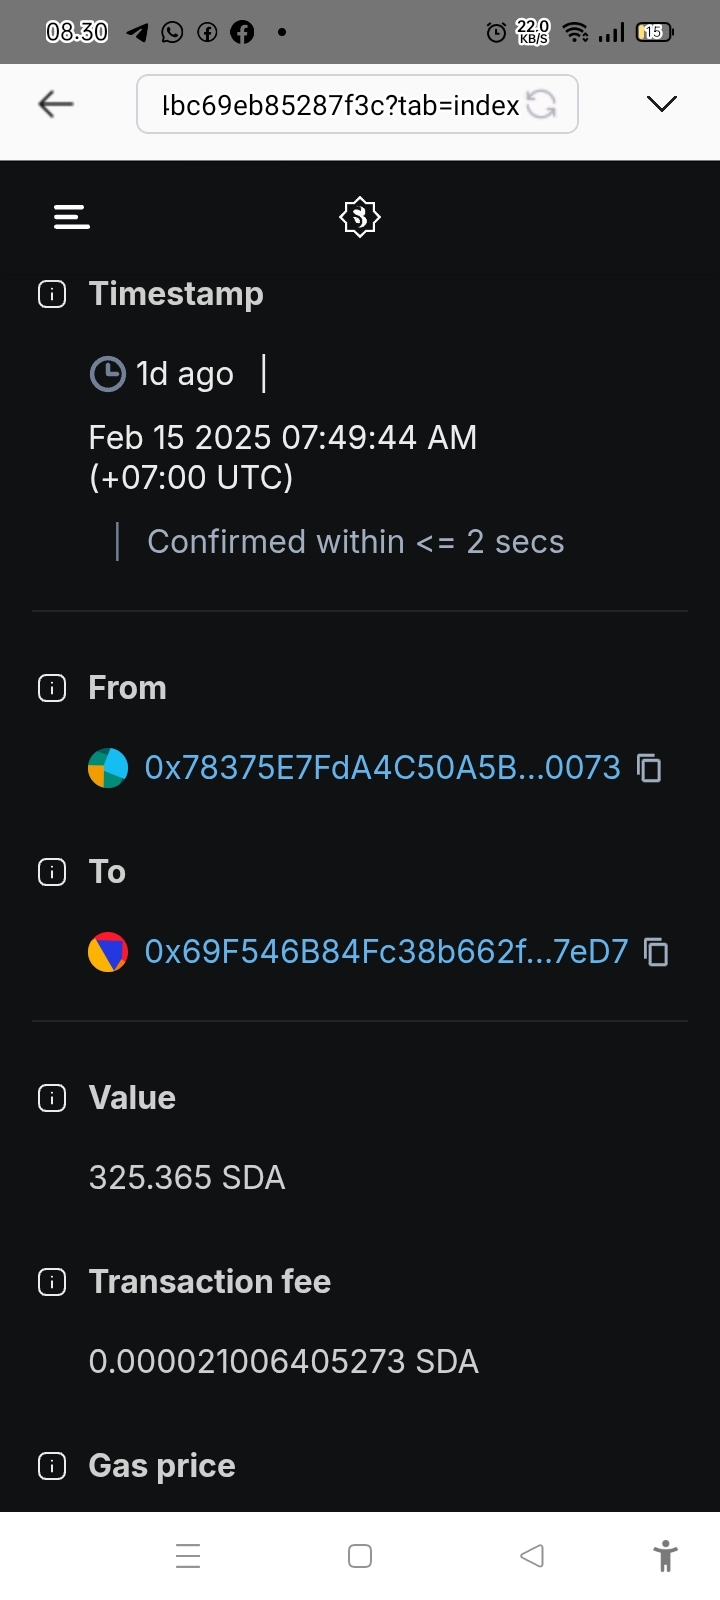This screenshot has width=720, height=1600.
Task: Expand the browser dropdown chevron
Action: 662,104
